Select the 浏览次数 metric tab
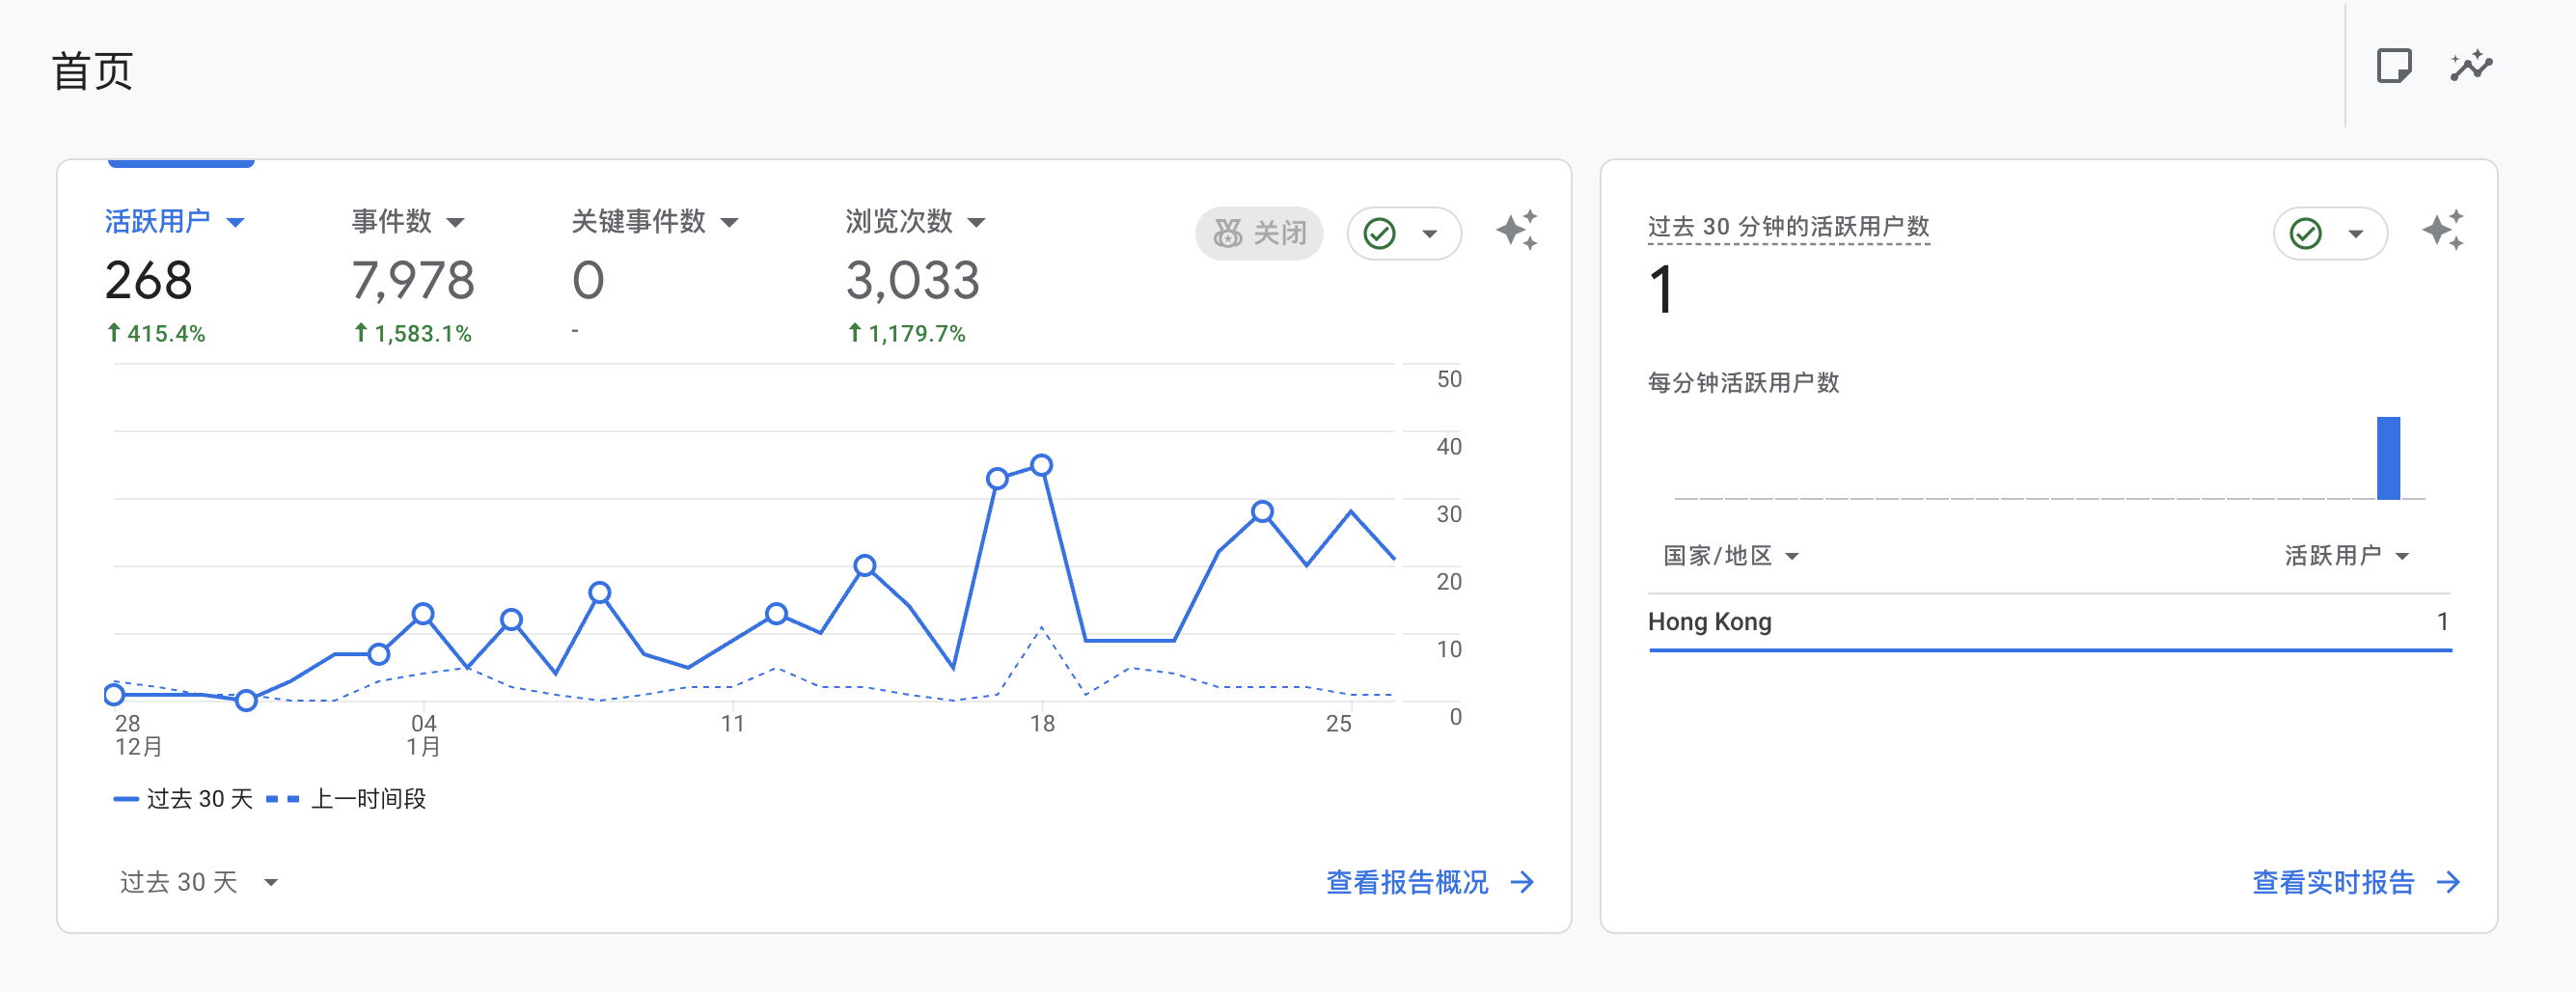Image resolution: width=2576 pixels, height=992 pixels. pos(914,221)
